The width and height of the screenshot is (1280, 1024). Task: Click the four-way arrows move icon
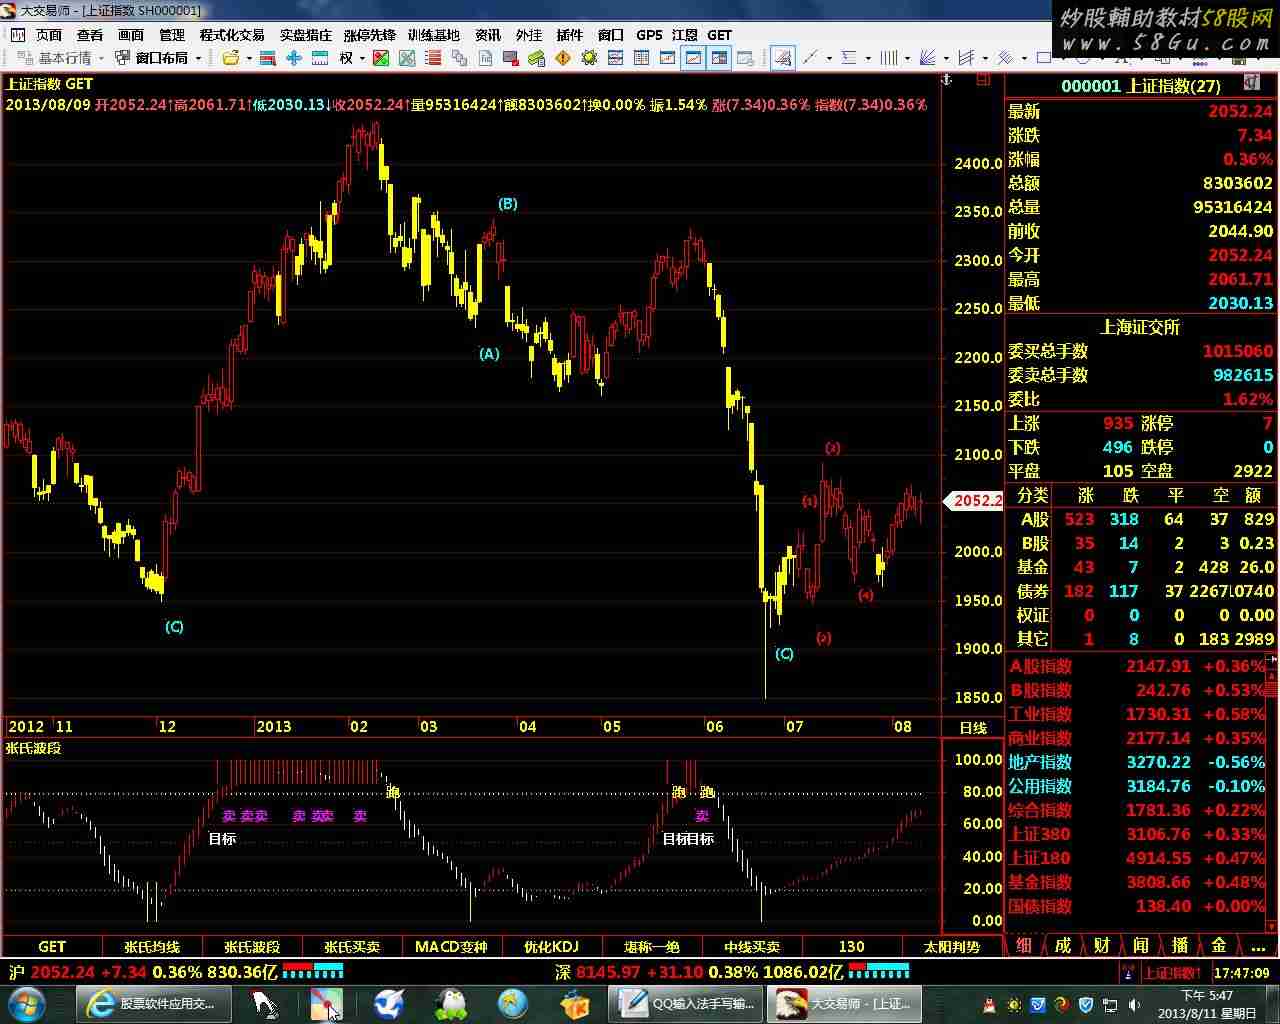point(294,58)
